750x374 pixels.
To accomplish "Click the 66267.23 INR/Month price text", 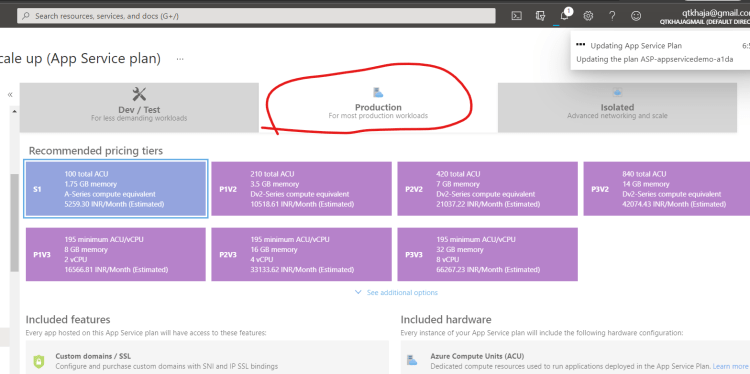I will [x=488, y=270].
